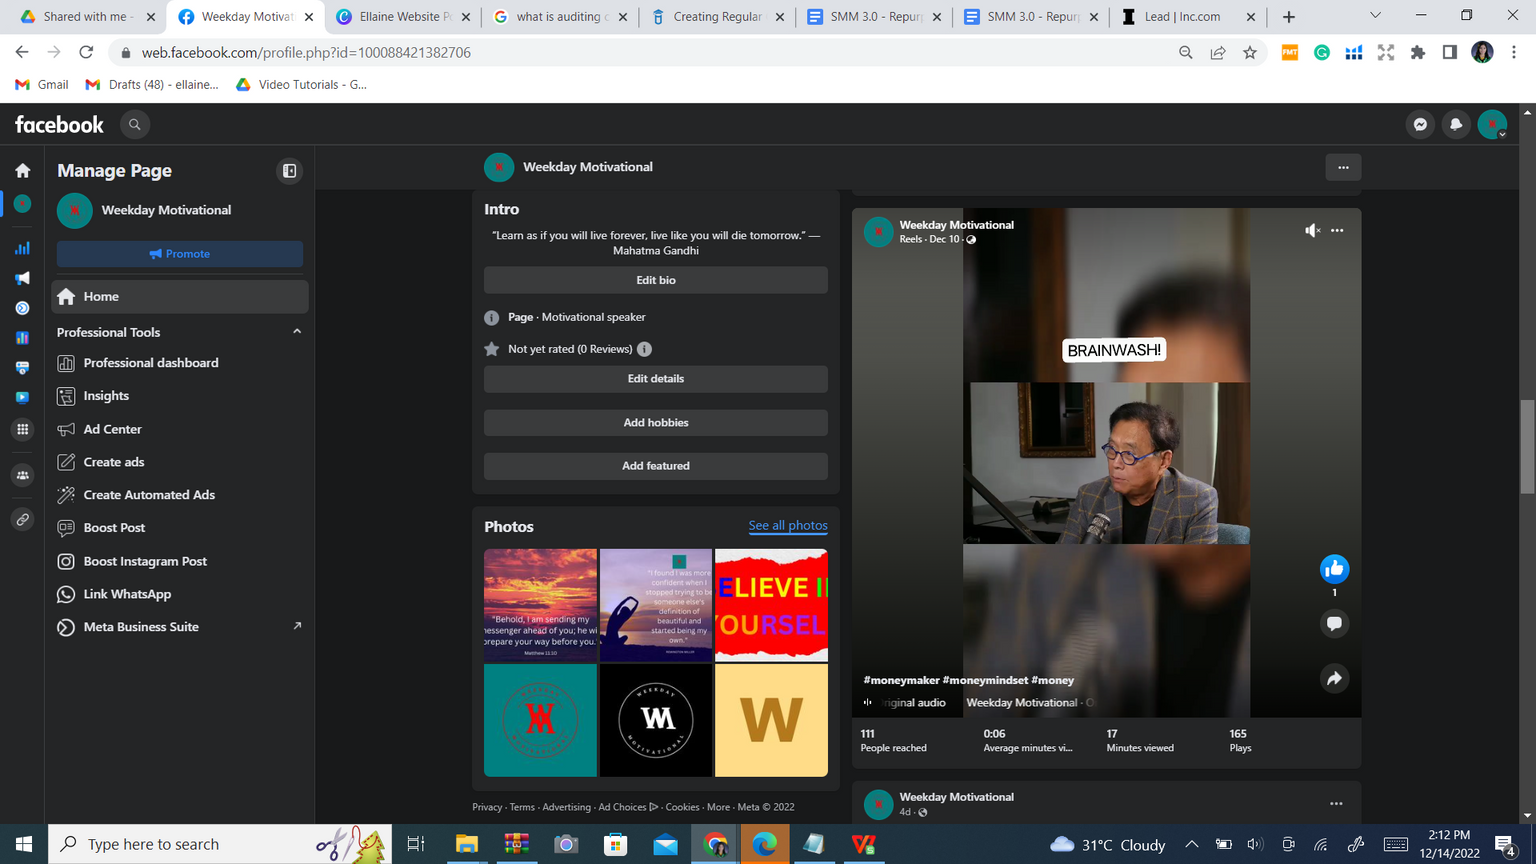Share the reel using arrow icon
The width and height of the screenshot is (1536, 864).
click(1334, 678)
